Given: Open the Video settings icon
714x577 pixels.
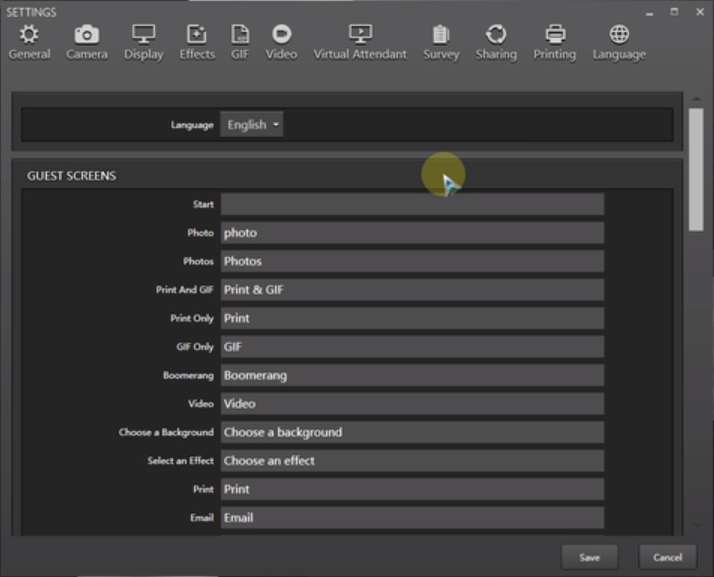Looking at the screenshot, I should (x=281, y=36).
